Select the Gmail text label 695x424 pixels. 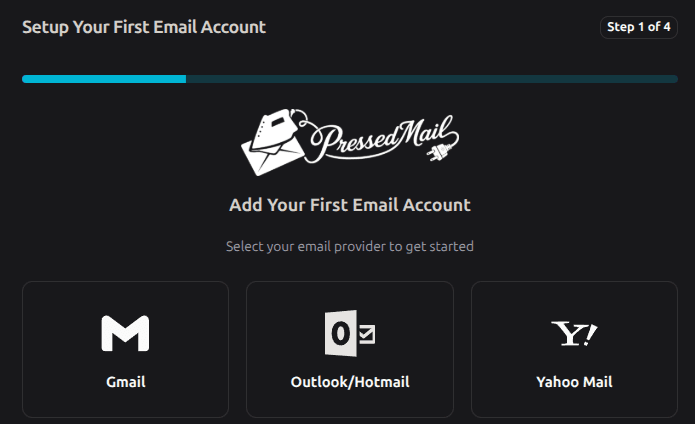click(x=125, y=382)
